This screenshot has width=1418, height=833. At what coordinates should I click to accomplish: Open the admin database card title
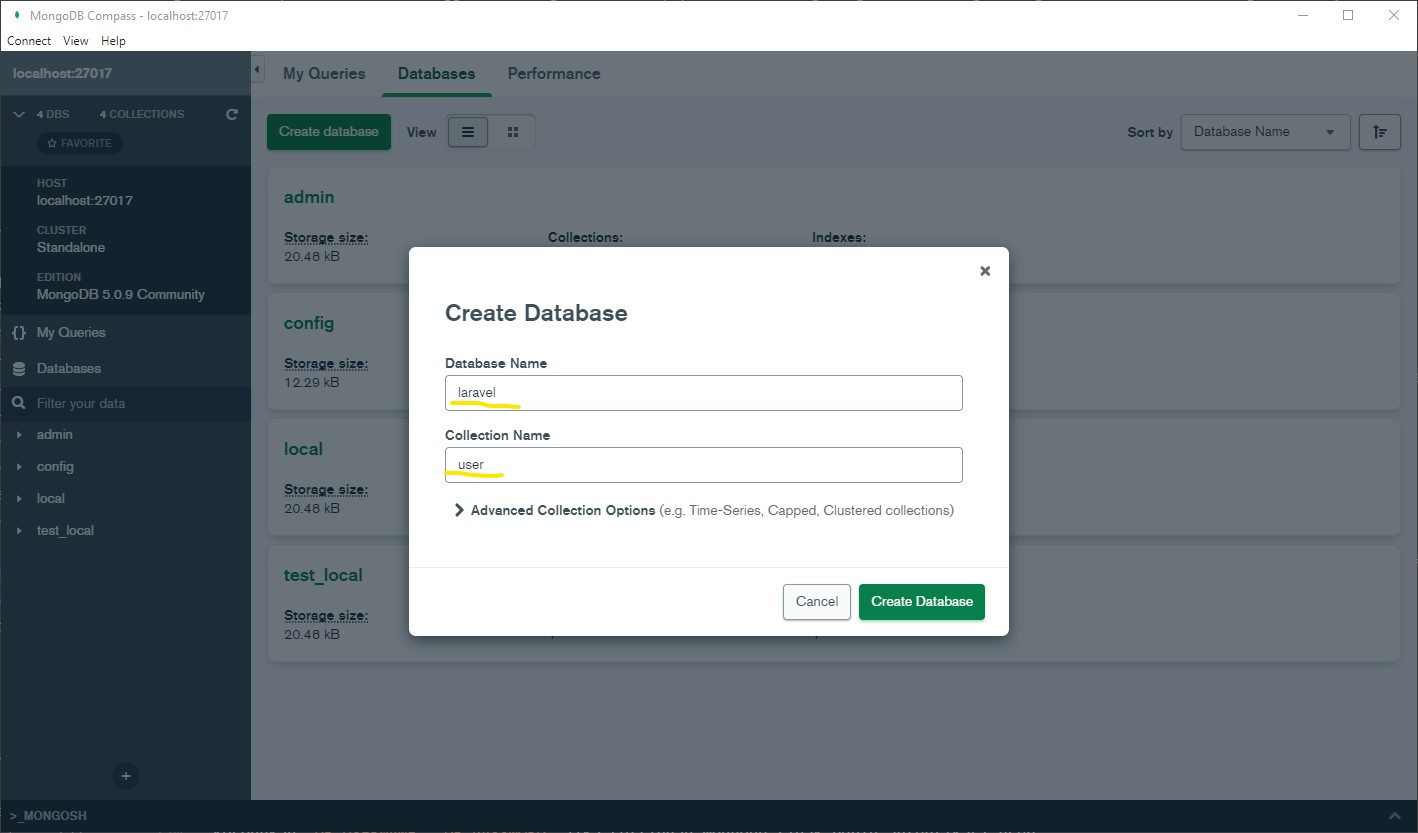click(309, 197)
